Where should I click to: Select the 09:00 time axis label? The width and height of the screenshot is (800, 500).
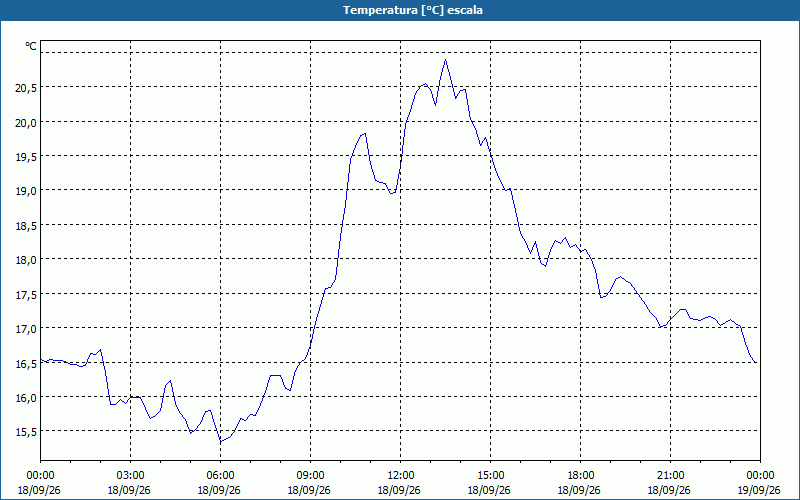pos(310,476)
